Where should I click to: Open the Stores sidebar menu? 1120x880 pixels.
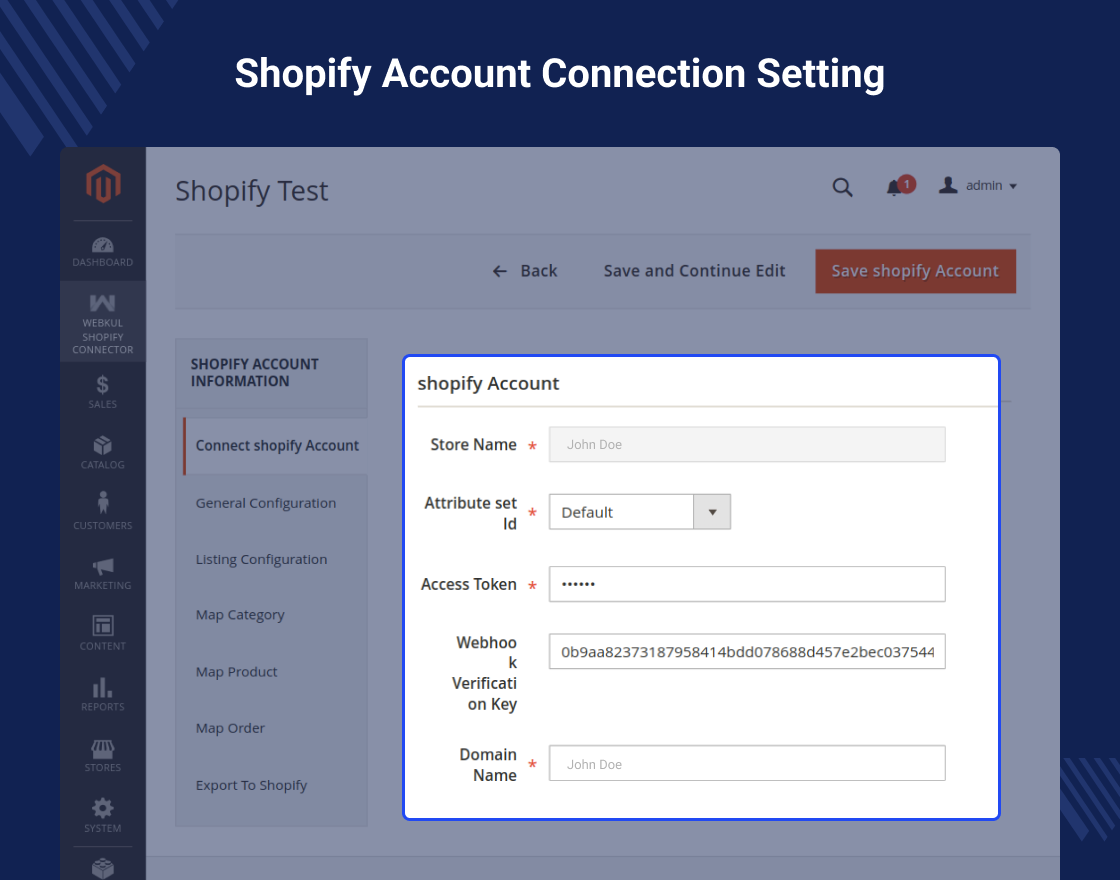pyautogui.click(x=103, y=756)
